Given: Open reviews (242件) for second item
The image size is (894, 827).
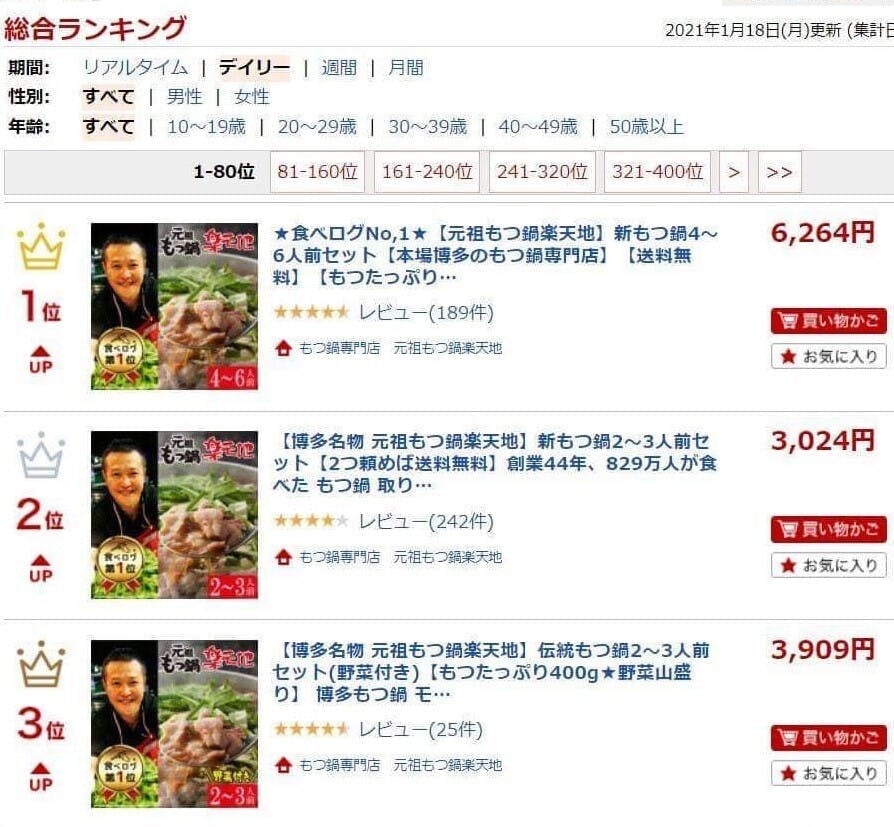Looking at the screenshot, I should (426, 521).
